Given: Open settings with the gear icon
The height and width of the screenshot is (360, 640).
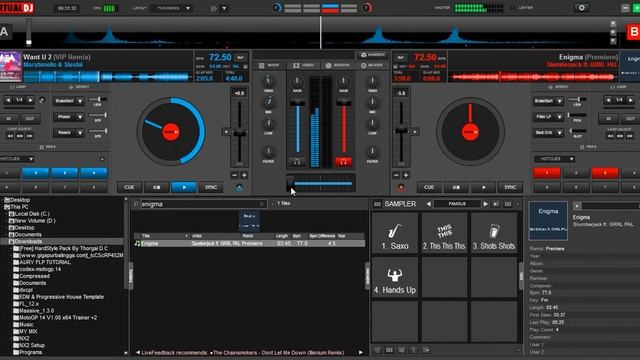Looking at the screenshot, I should click(x=581, y=8).
